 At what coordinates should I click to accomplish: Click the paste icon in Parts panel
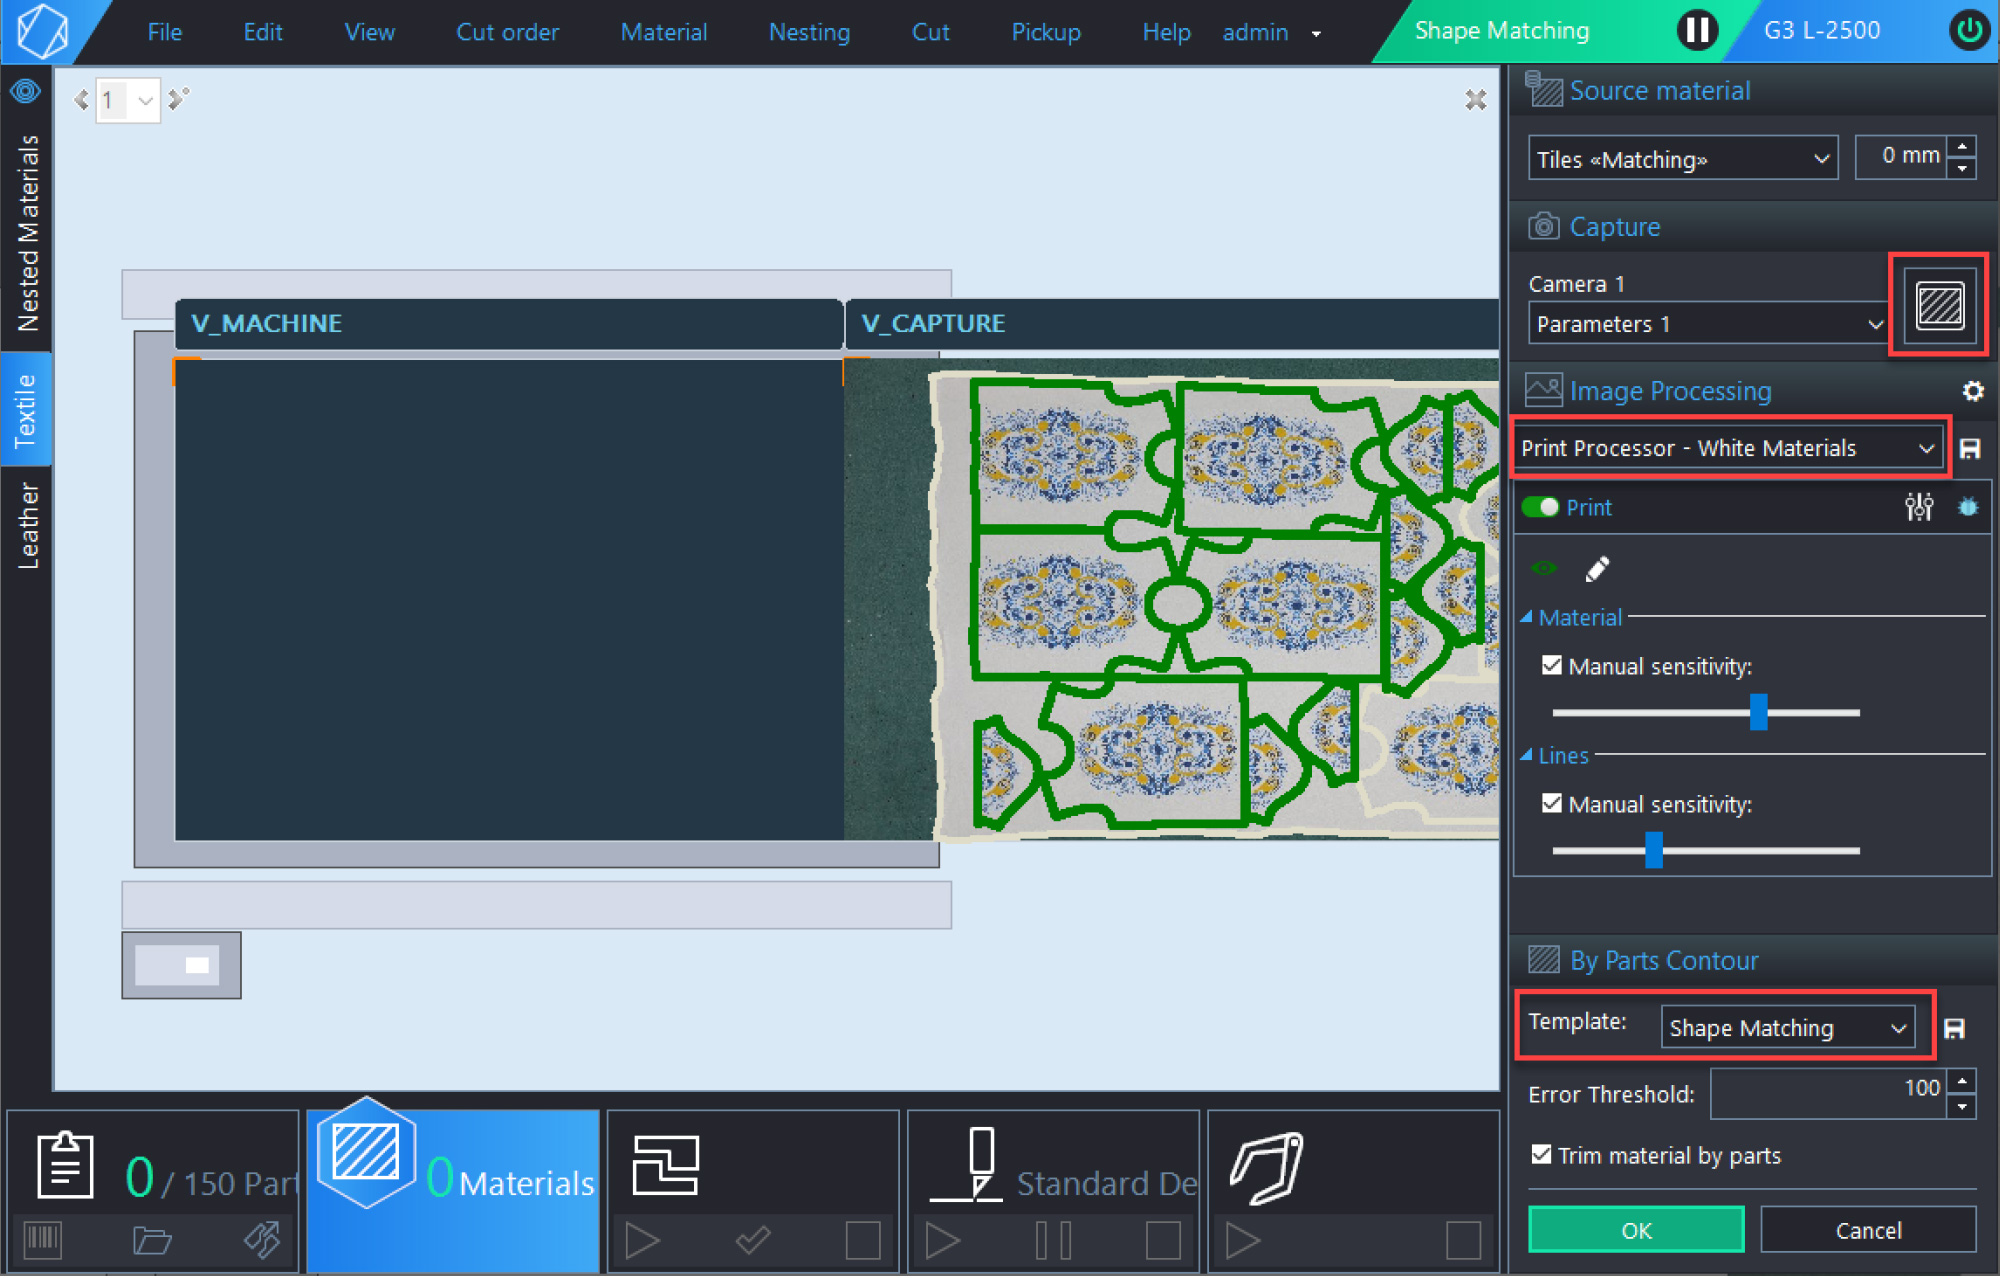tap(262, 1241)
